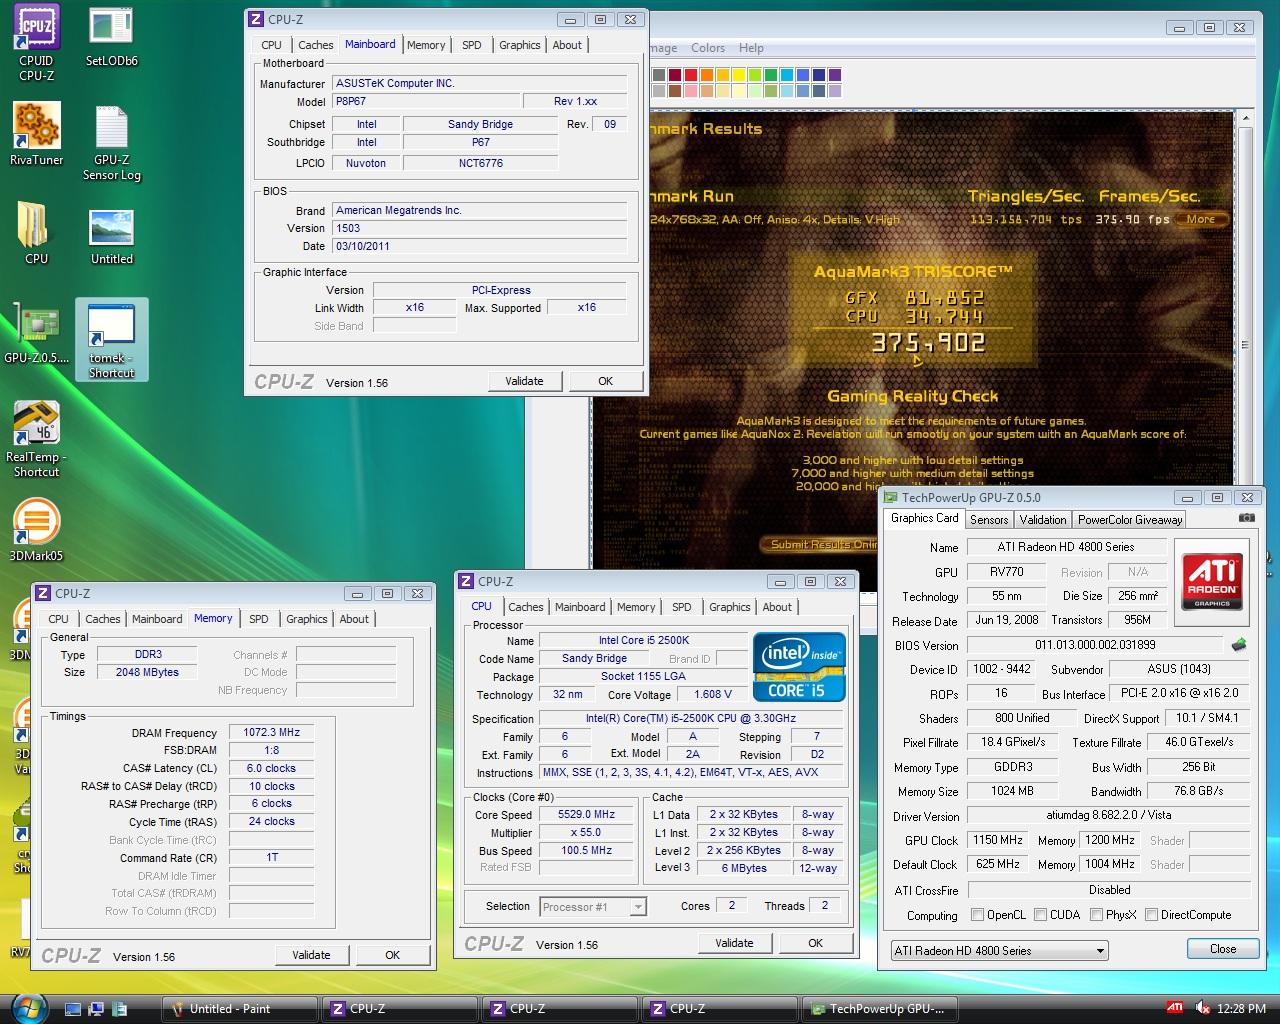
Task: Switch to Untitled - Paint taskbar button
Action: coord(238,1009)
